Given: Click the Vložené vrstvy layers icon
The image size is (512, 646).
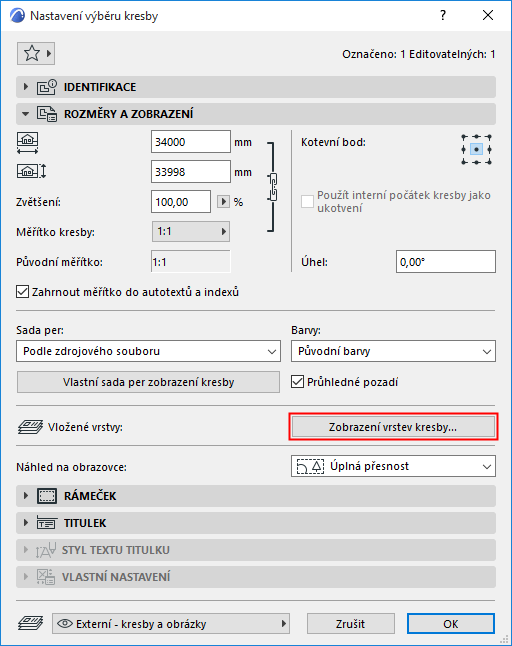Looking at the screenshot, I should (x=30, y=427).
